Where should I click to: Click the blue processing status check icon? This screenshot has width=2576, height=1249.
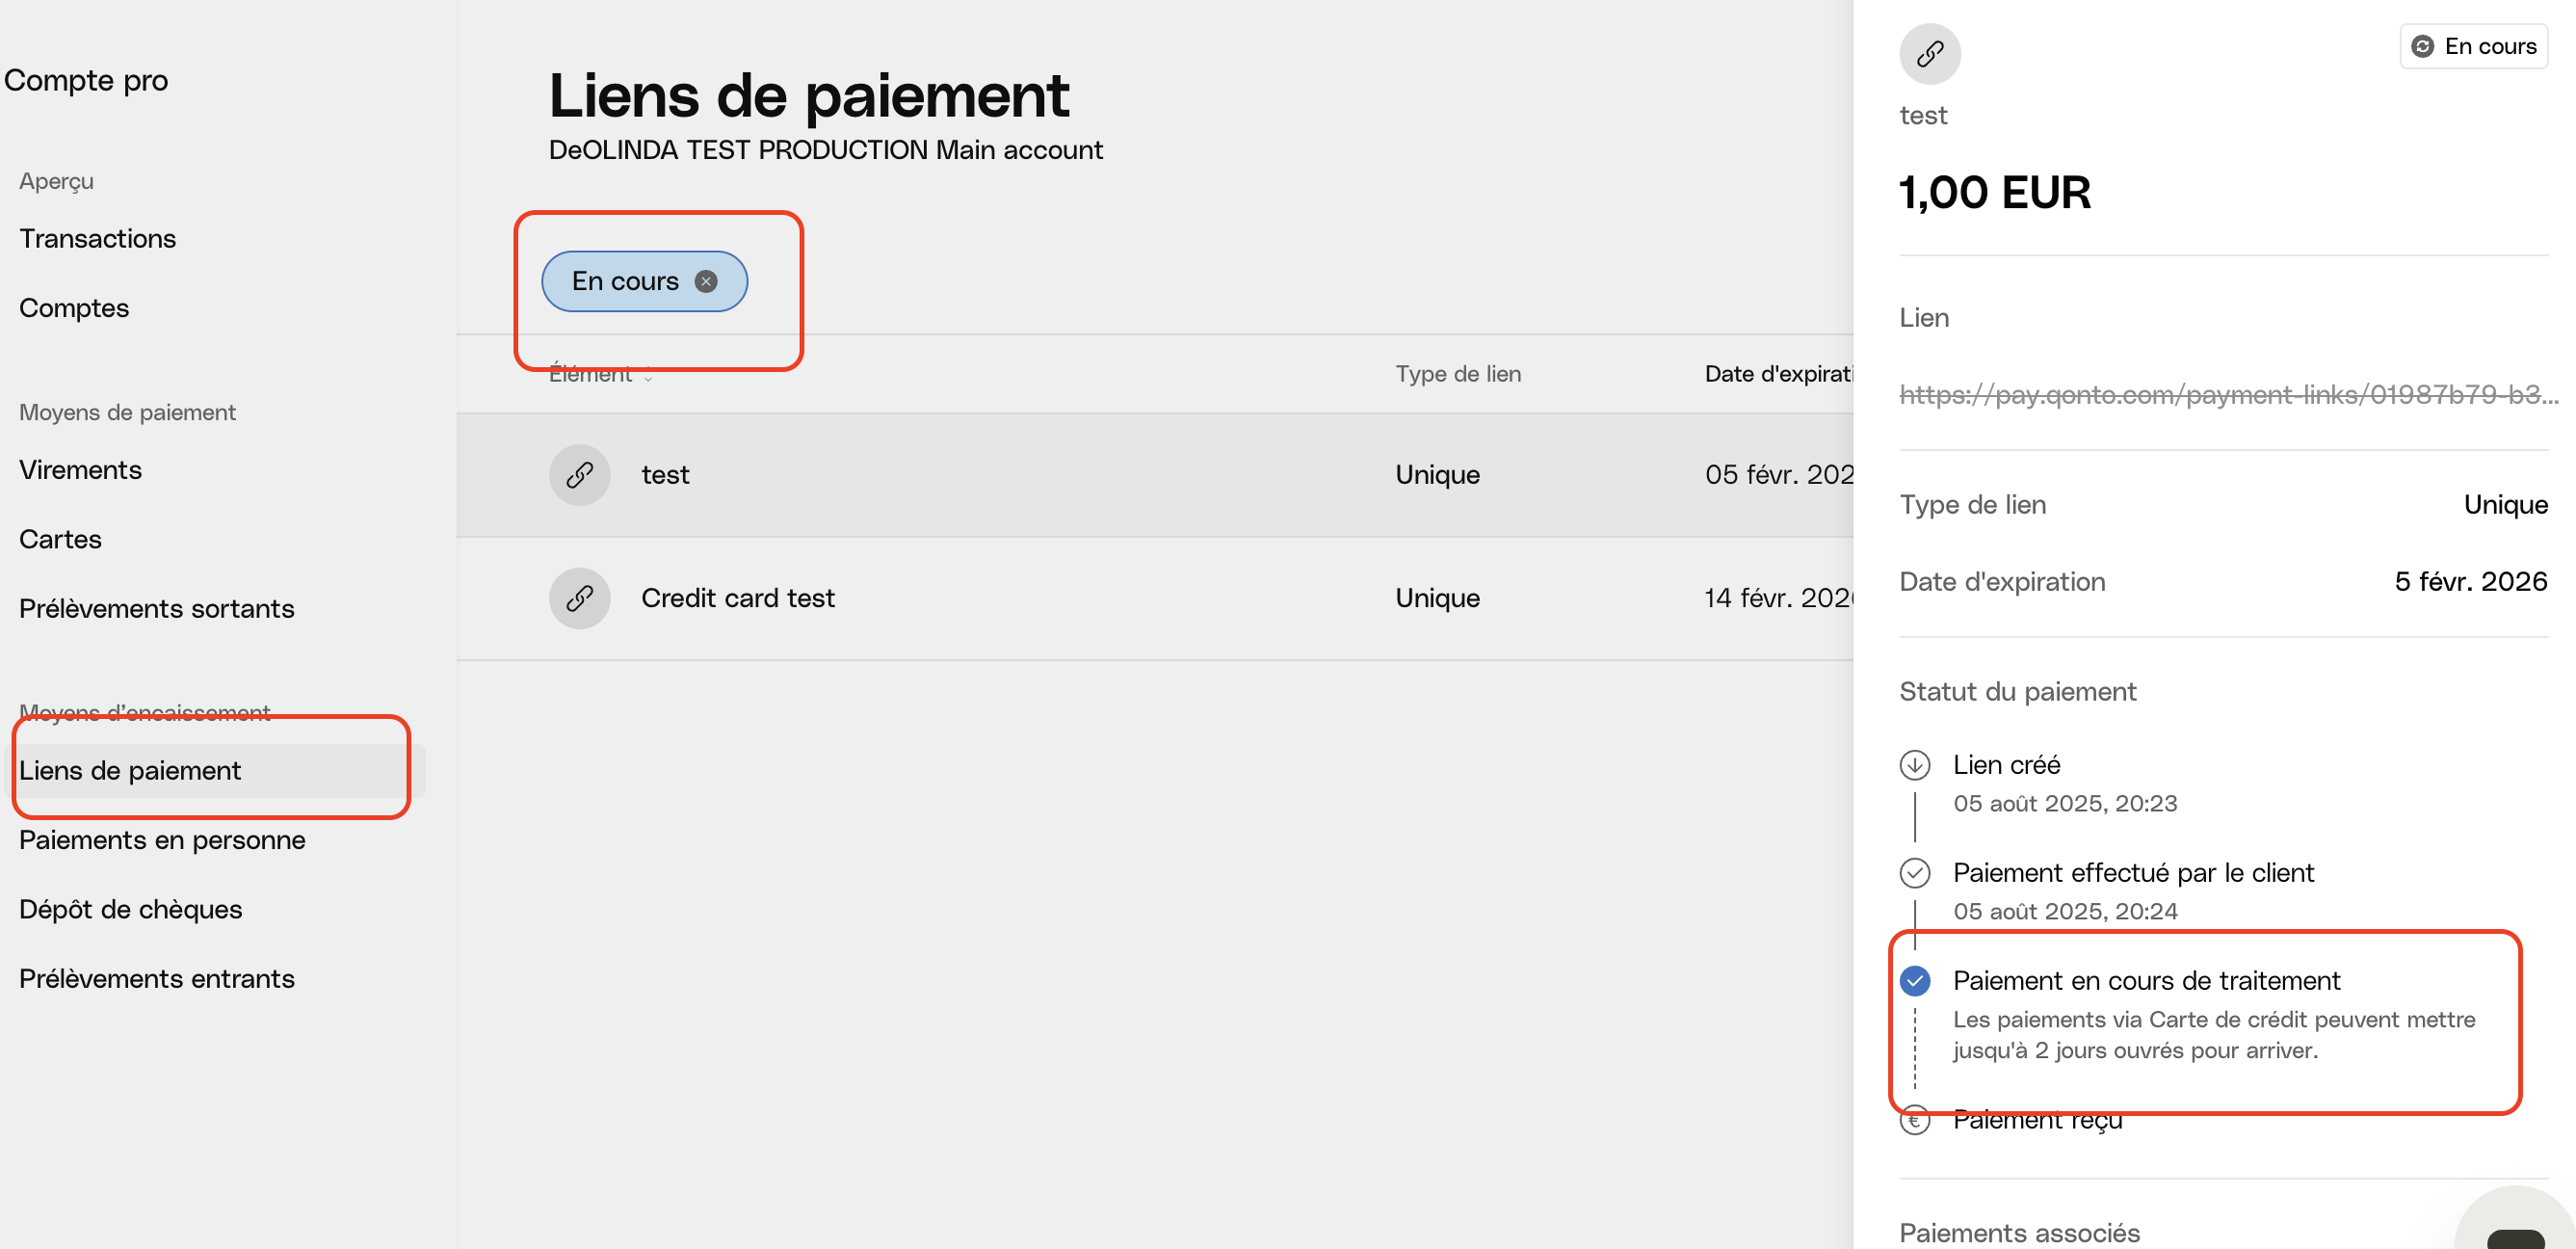click(x=1914, y=981)
